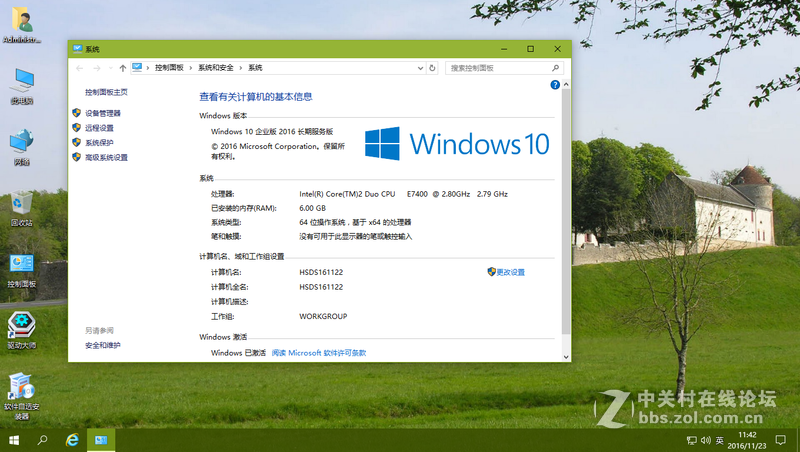Click the System window title bar icon
The image size is (800, 452).
(x=77, y=49)
